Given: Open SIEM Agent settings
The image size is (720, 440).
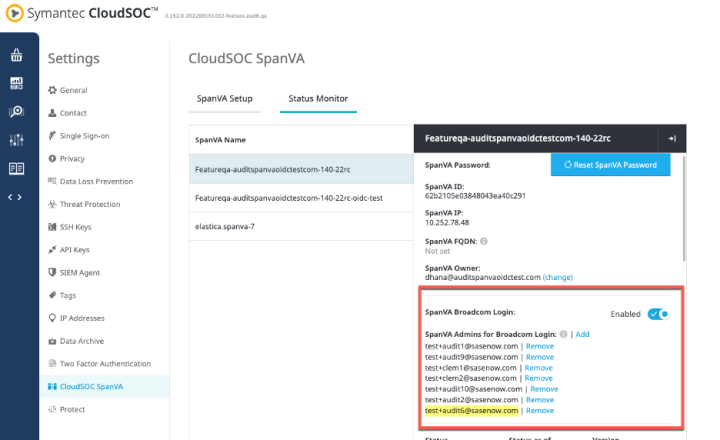Looking at the screenshot, I should (80, 273).
